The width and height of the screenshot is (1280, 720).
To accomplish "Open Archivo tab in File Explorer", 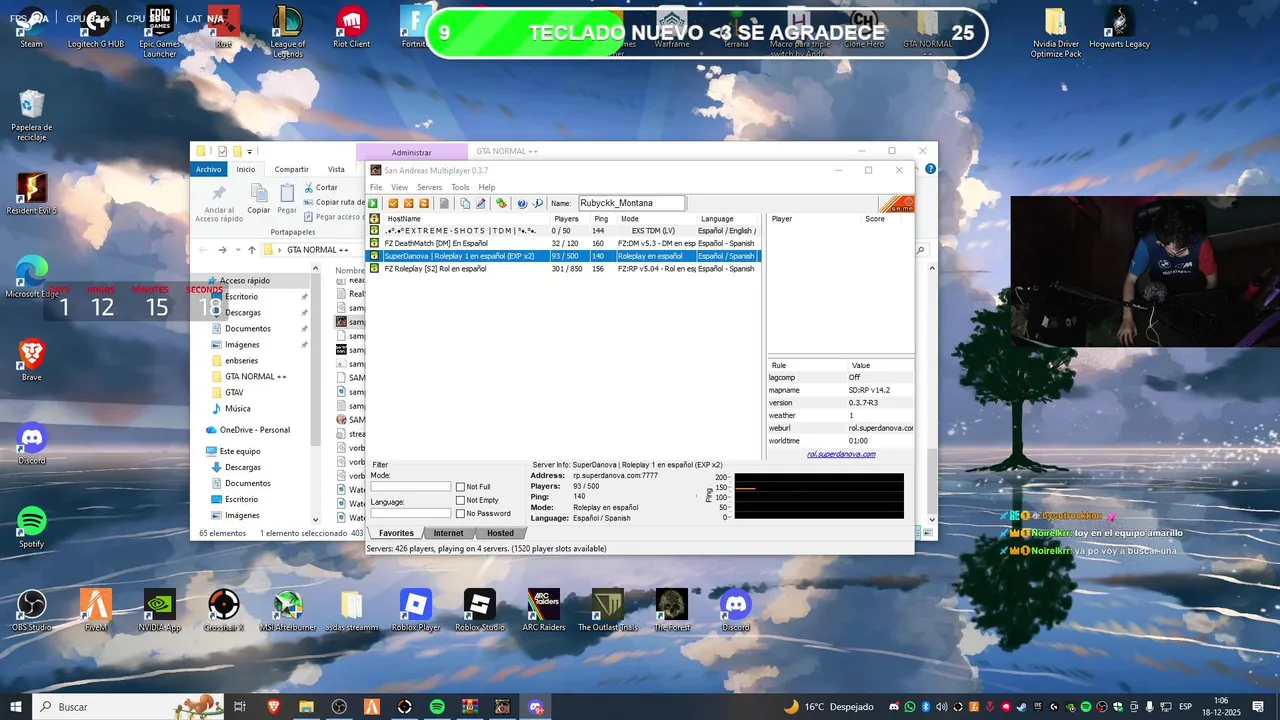I will (x=208, y=169).
